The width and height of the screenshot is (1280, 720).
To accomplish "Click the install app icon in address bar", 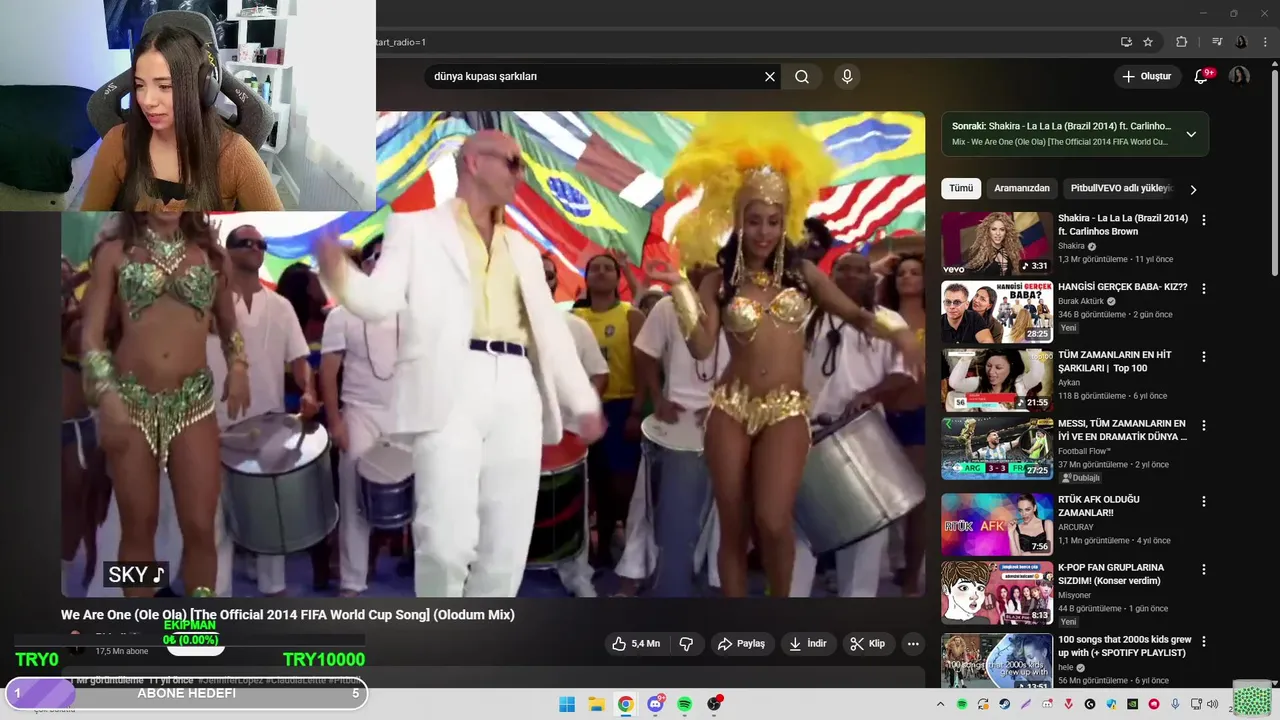I will (1126, 42).
